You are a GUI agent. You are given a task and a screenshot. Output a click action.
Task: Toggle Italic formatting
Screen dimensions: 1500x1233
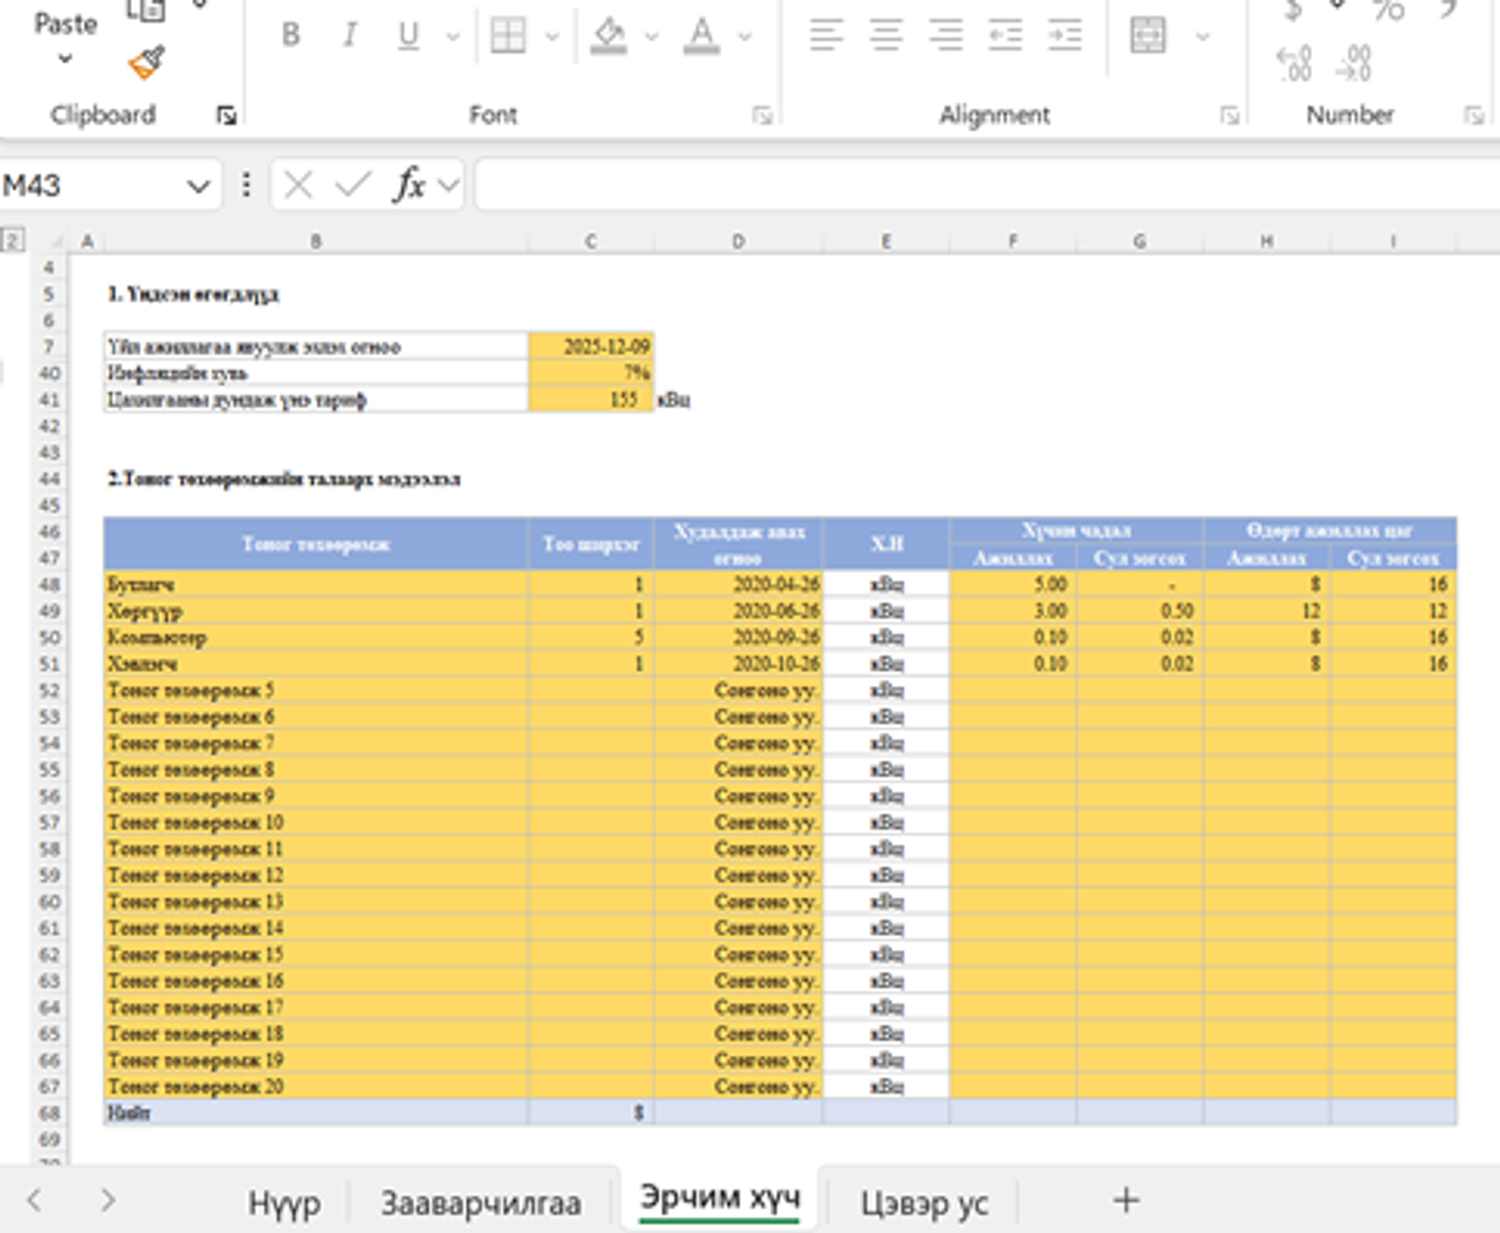pyautogui.click(x=350, y=36)
